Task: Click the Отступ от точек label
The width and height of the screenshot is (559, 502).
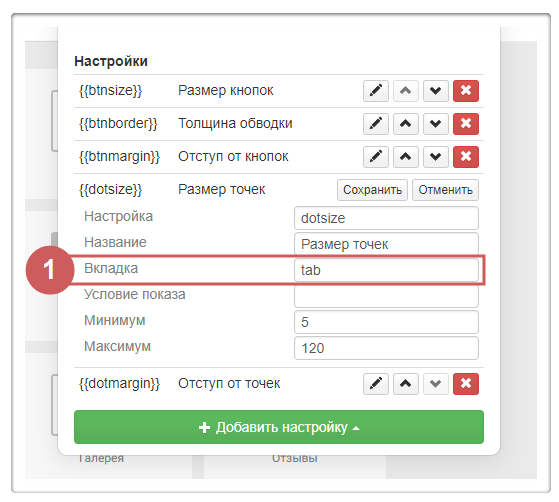Action: [x=229, y=384]
